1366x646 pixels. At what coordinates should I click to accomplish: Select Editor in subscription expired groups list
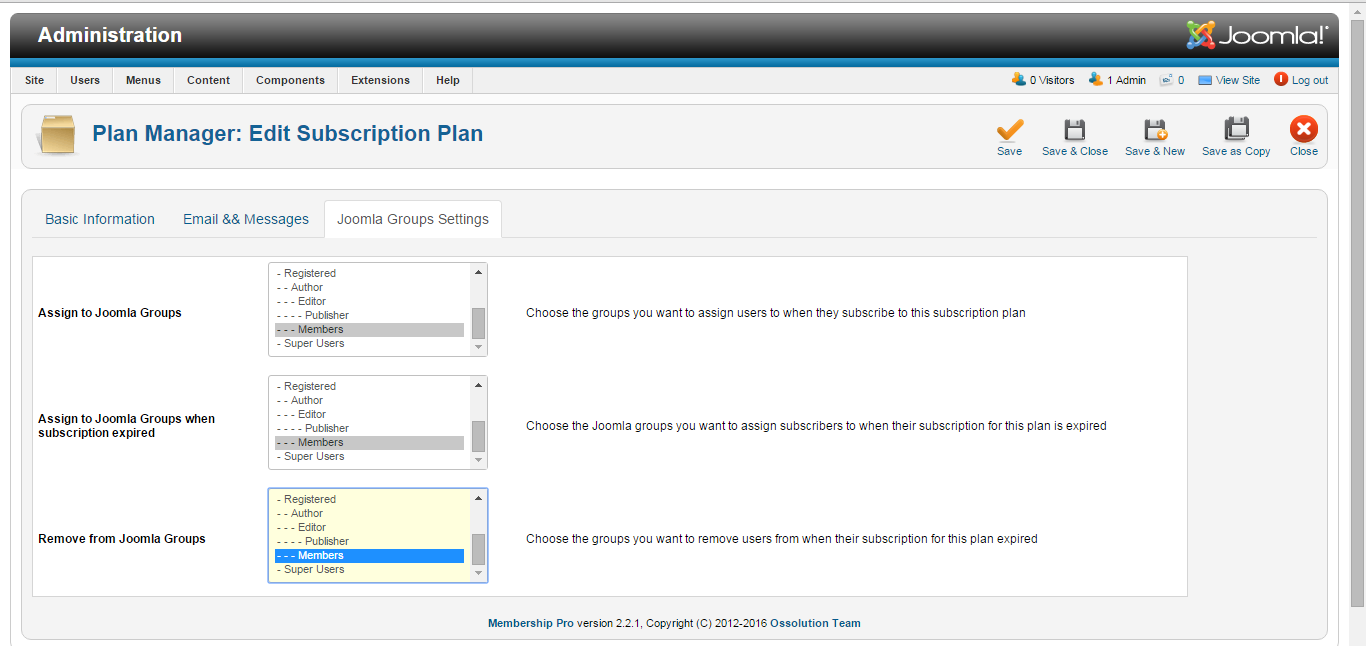coord(370,414)
